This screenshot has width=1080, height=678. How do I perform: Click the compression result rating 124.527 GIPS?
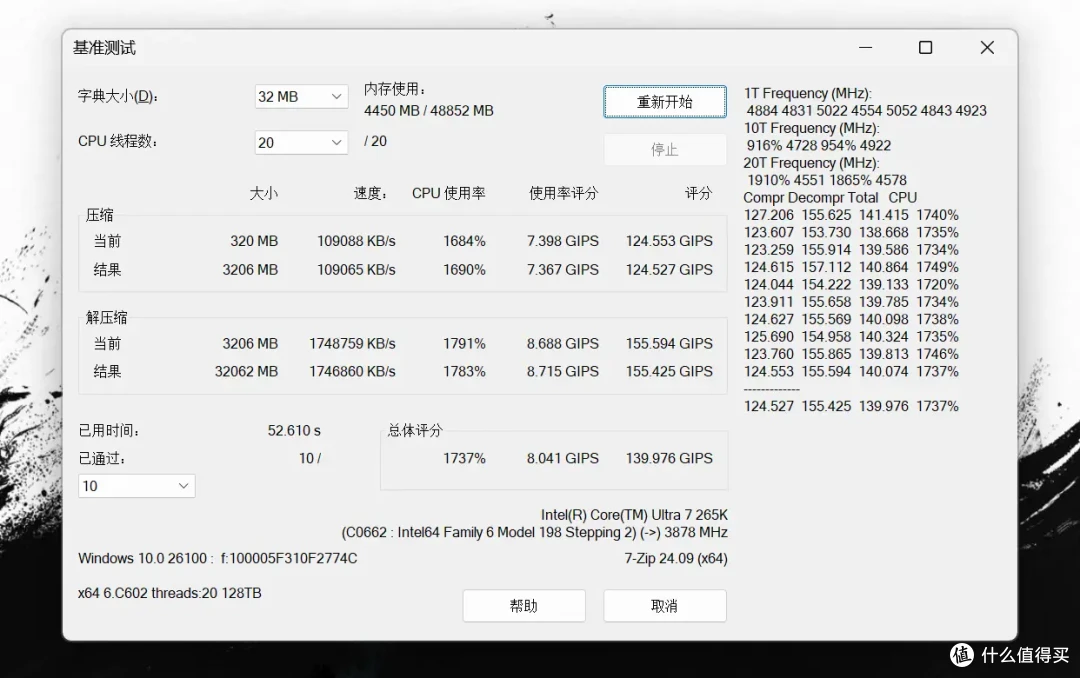point(669,270)
